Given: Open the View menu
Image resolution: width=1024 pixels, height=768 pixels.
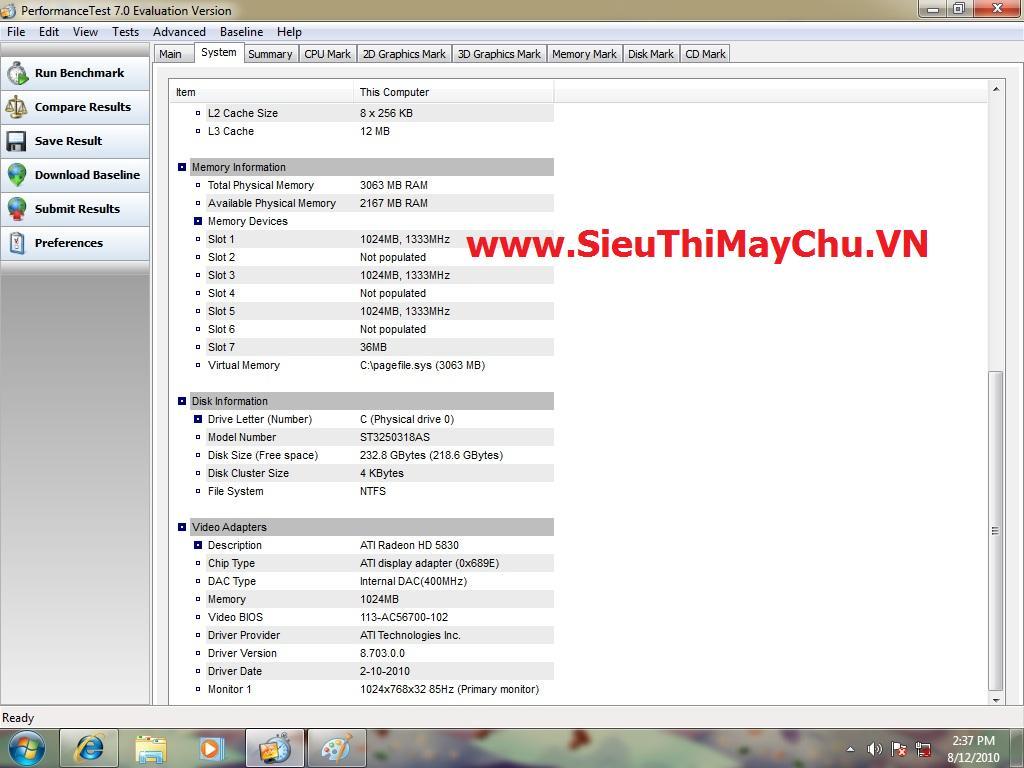Looking at the screenshot, I should (86, 32).
